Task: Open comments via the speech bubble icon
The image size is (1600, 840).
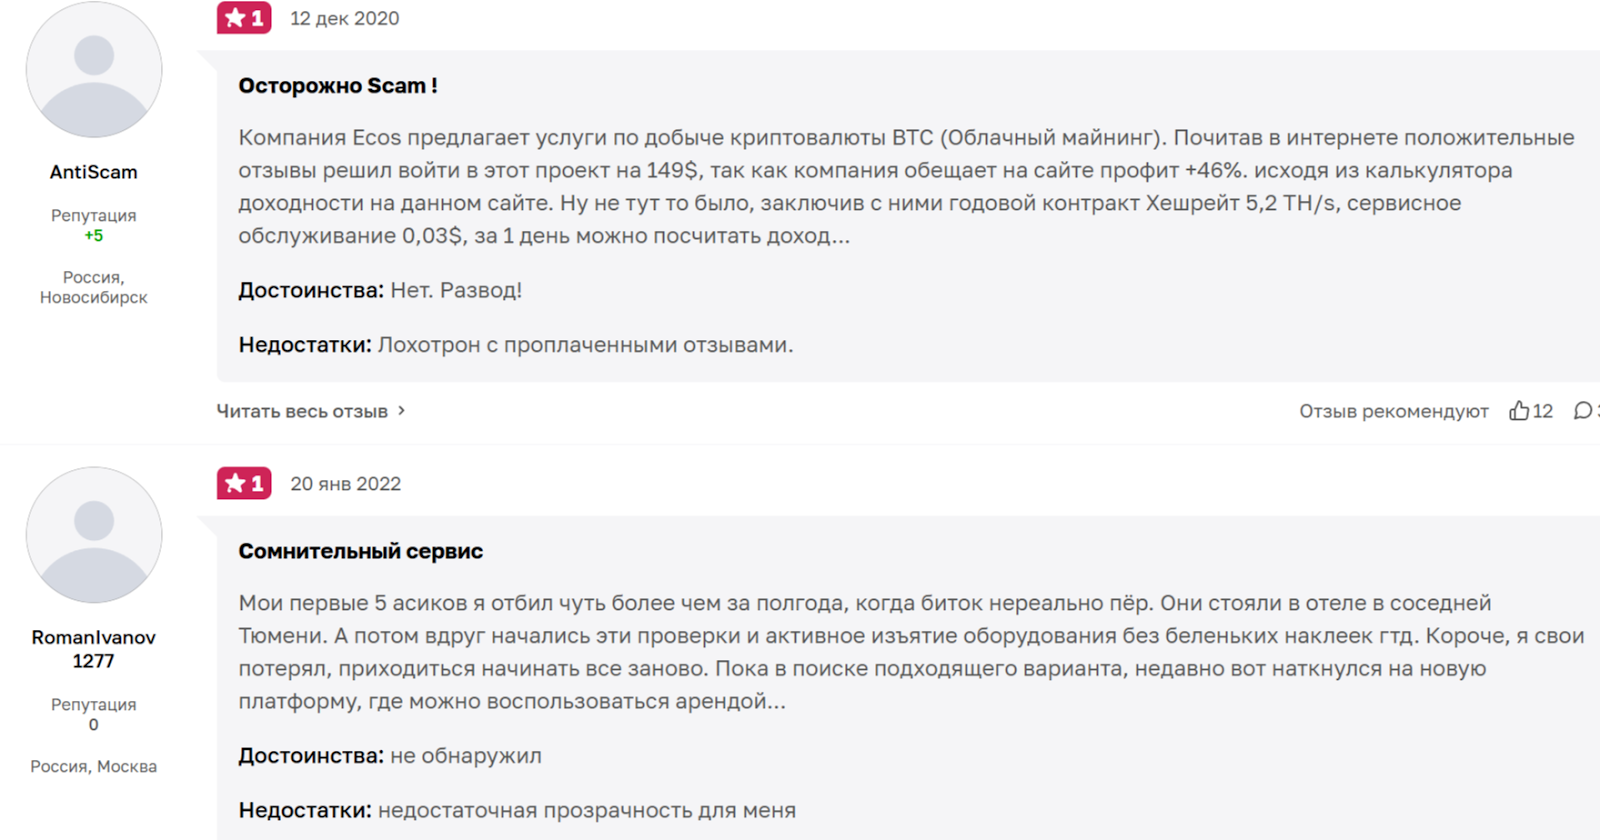Action: 1583,411
